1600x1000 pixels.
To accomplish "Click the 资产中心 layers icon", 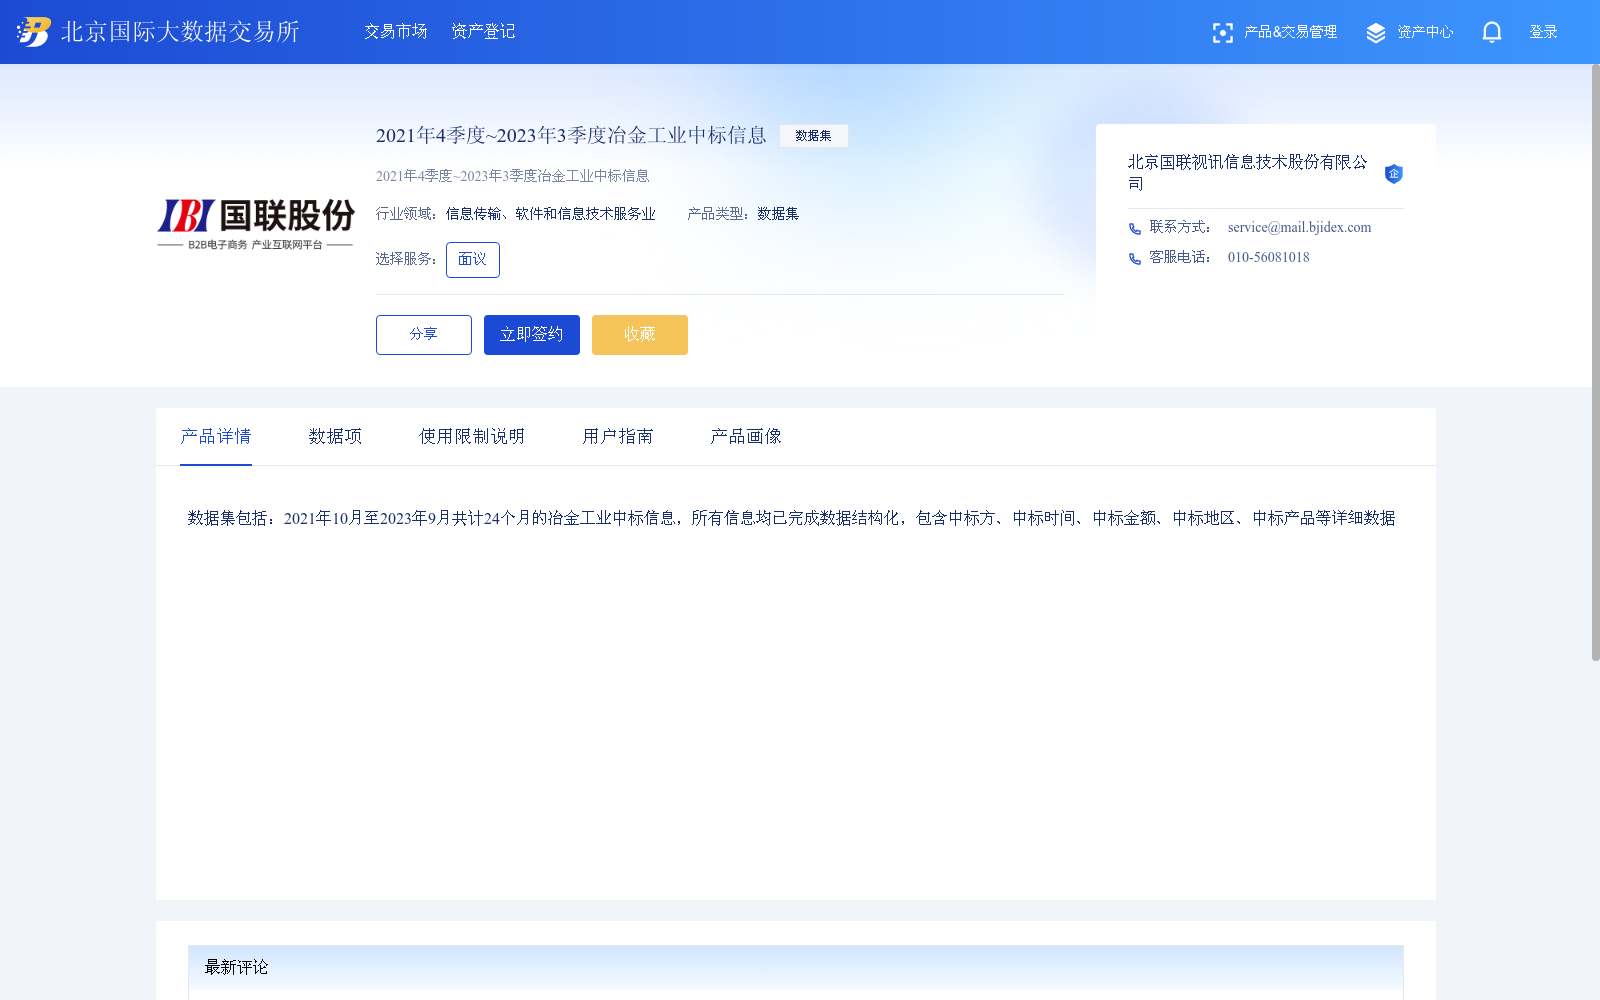I will [1376, 33].
